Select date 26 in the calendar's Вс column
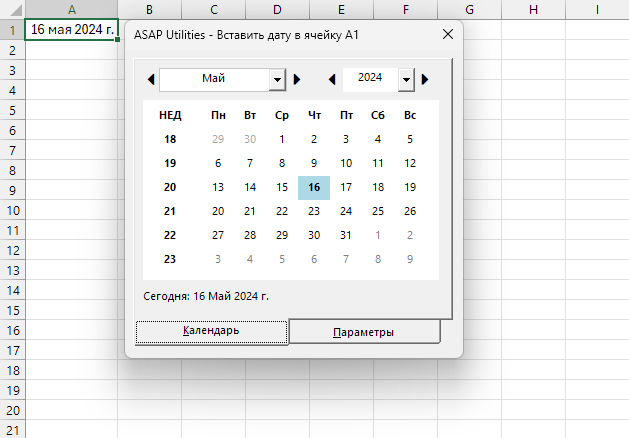This screenshot has width=629, height=438. 410,211
